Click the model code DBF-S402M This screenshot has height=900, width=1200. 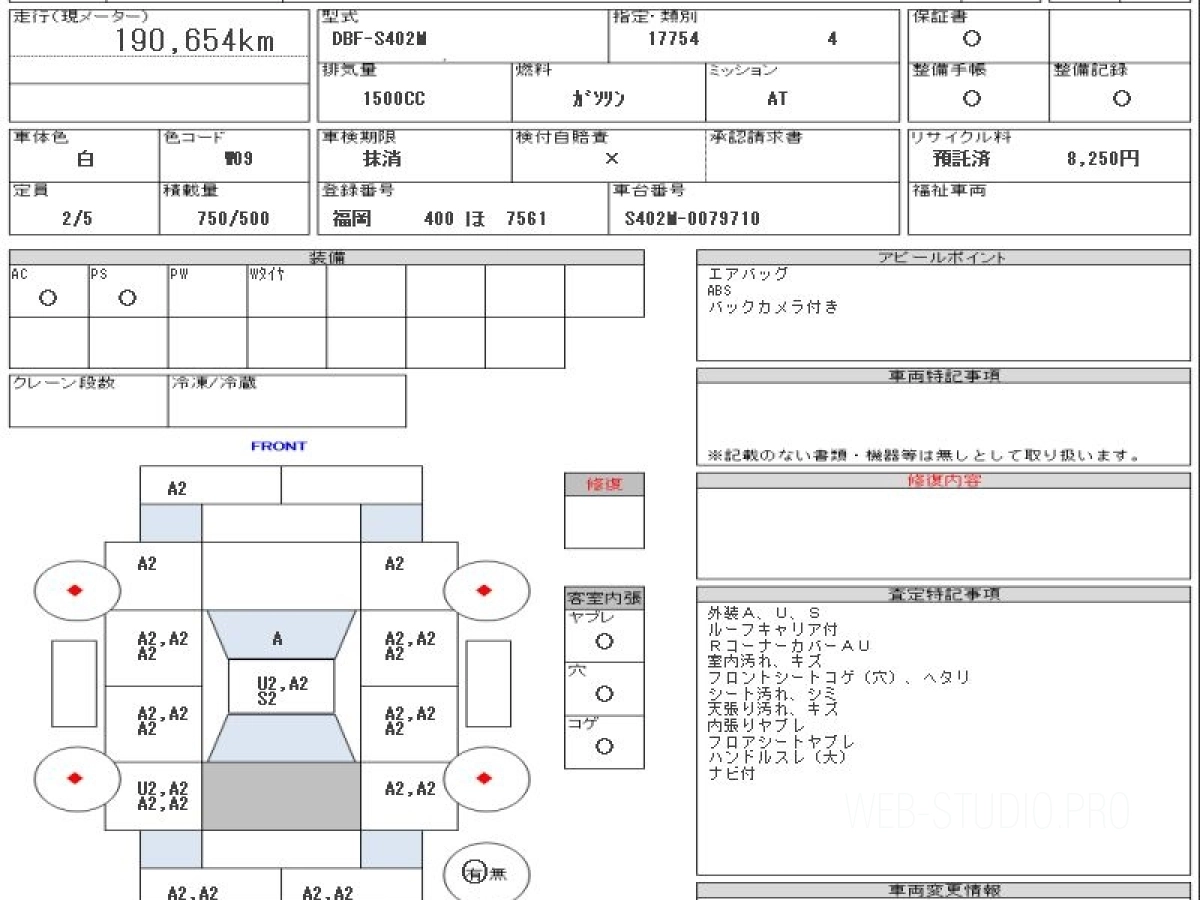coord(379,39)
